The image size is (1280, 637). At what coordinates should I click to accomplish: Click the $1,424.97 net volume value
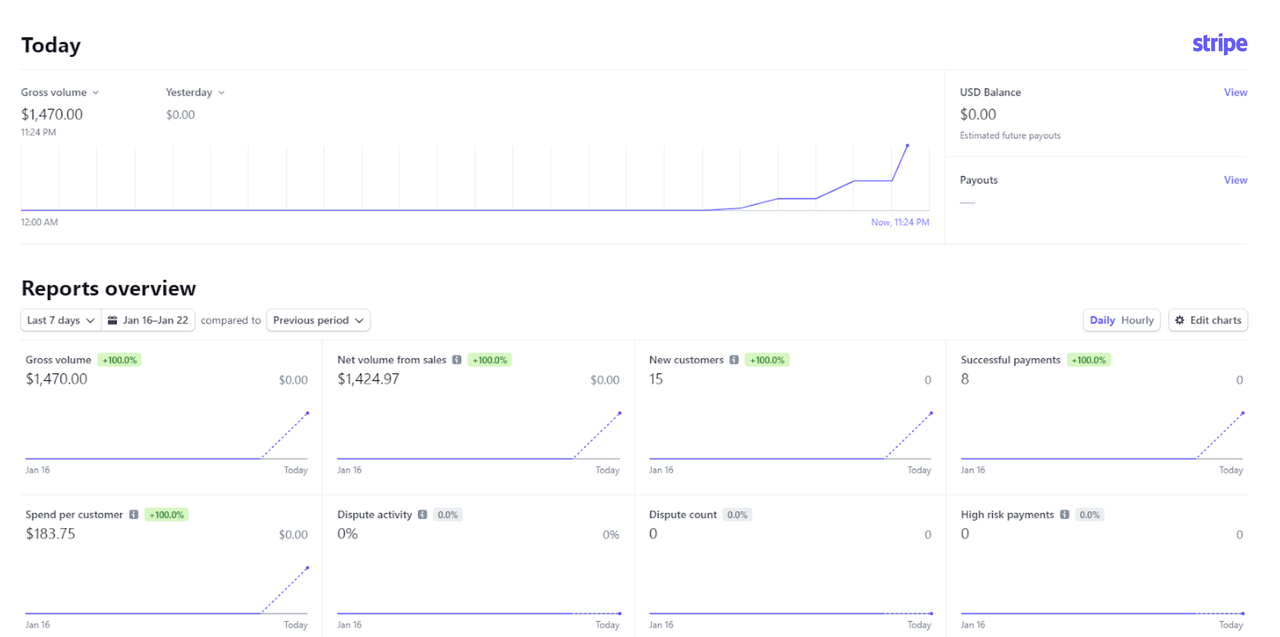point(368,380)
